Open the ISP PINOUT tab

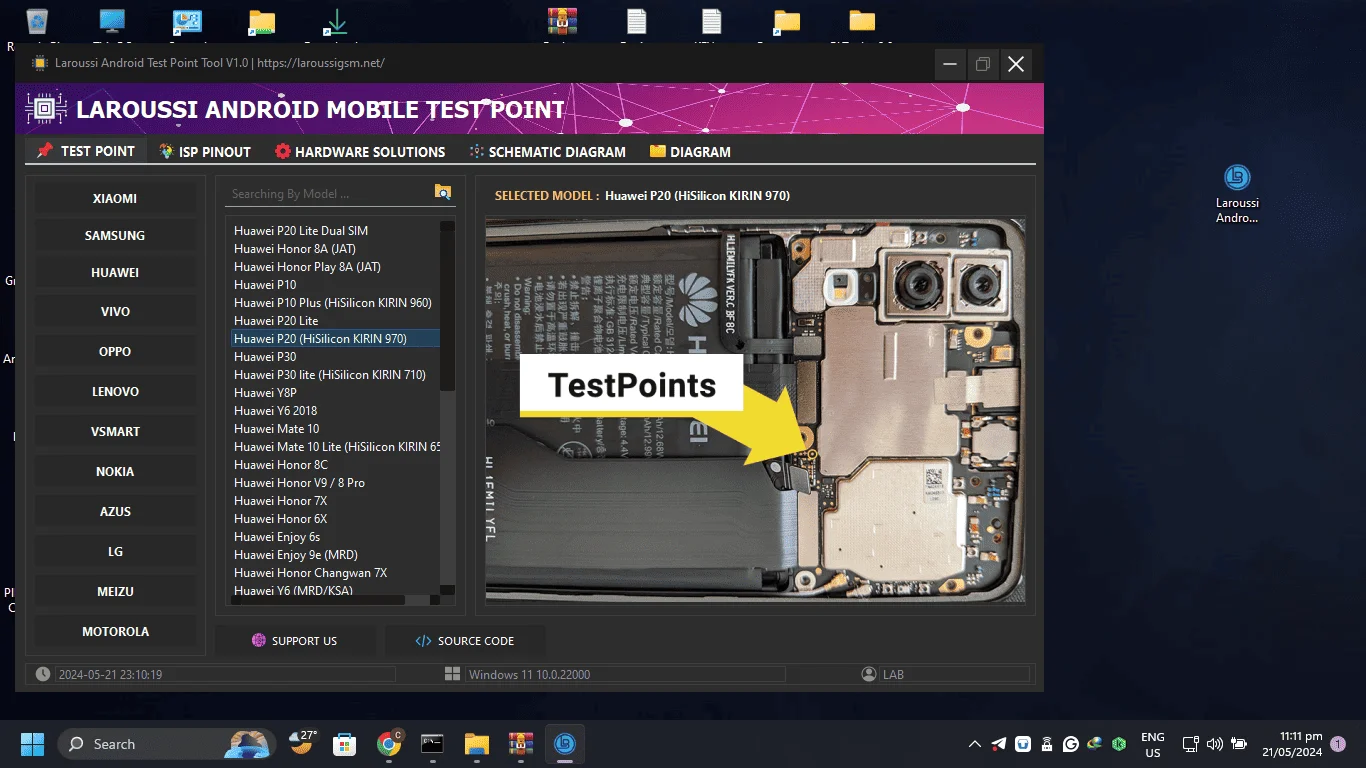(x=205, y=152)
